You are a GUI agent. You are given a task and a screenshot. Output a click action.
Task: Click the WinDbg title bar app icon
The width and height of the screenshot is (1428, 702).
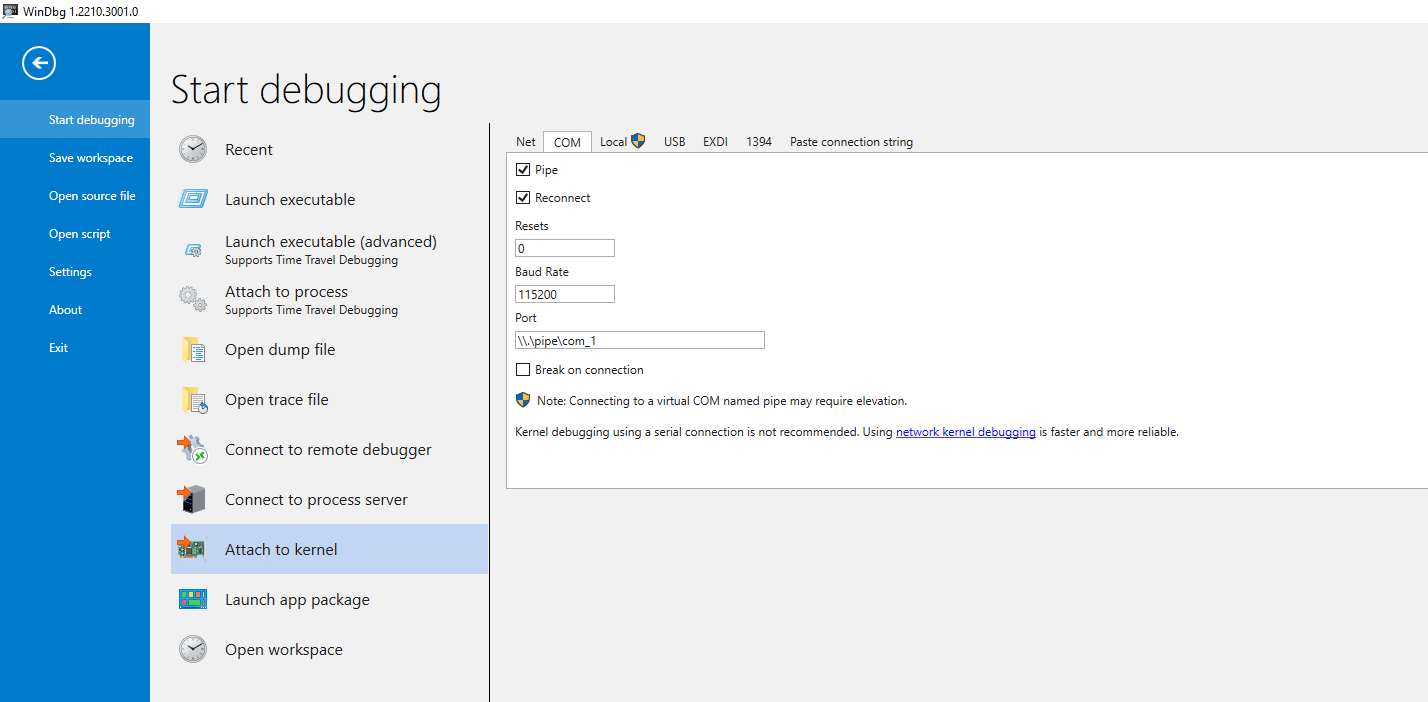10,10
